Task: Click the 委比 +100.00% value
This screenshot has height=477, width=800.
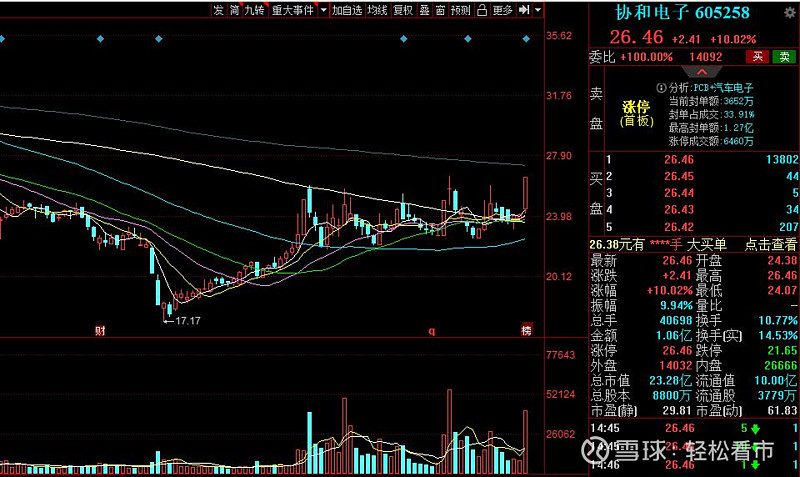Action: (x=646, y=57)
